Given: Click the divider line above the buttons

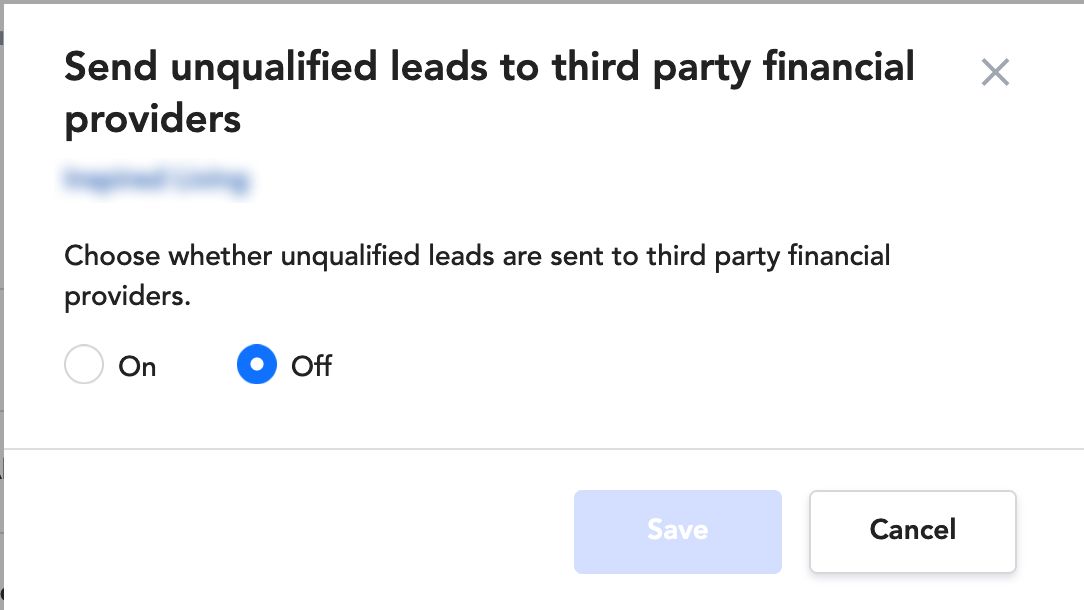Looking at the screenshot, I should pos(544,449).
